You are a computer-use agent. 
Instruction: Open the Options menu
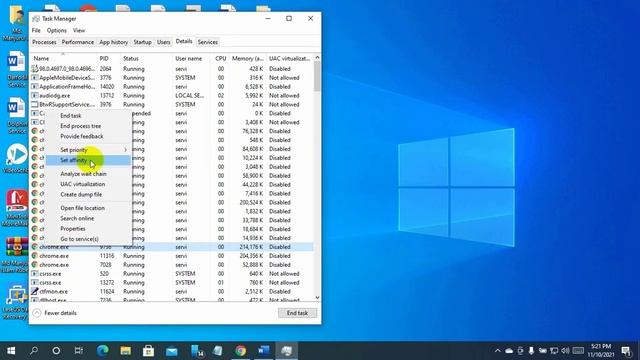(56, 30)
